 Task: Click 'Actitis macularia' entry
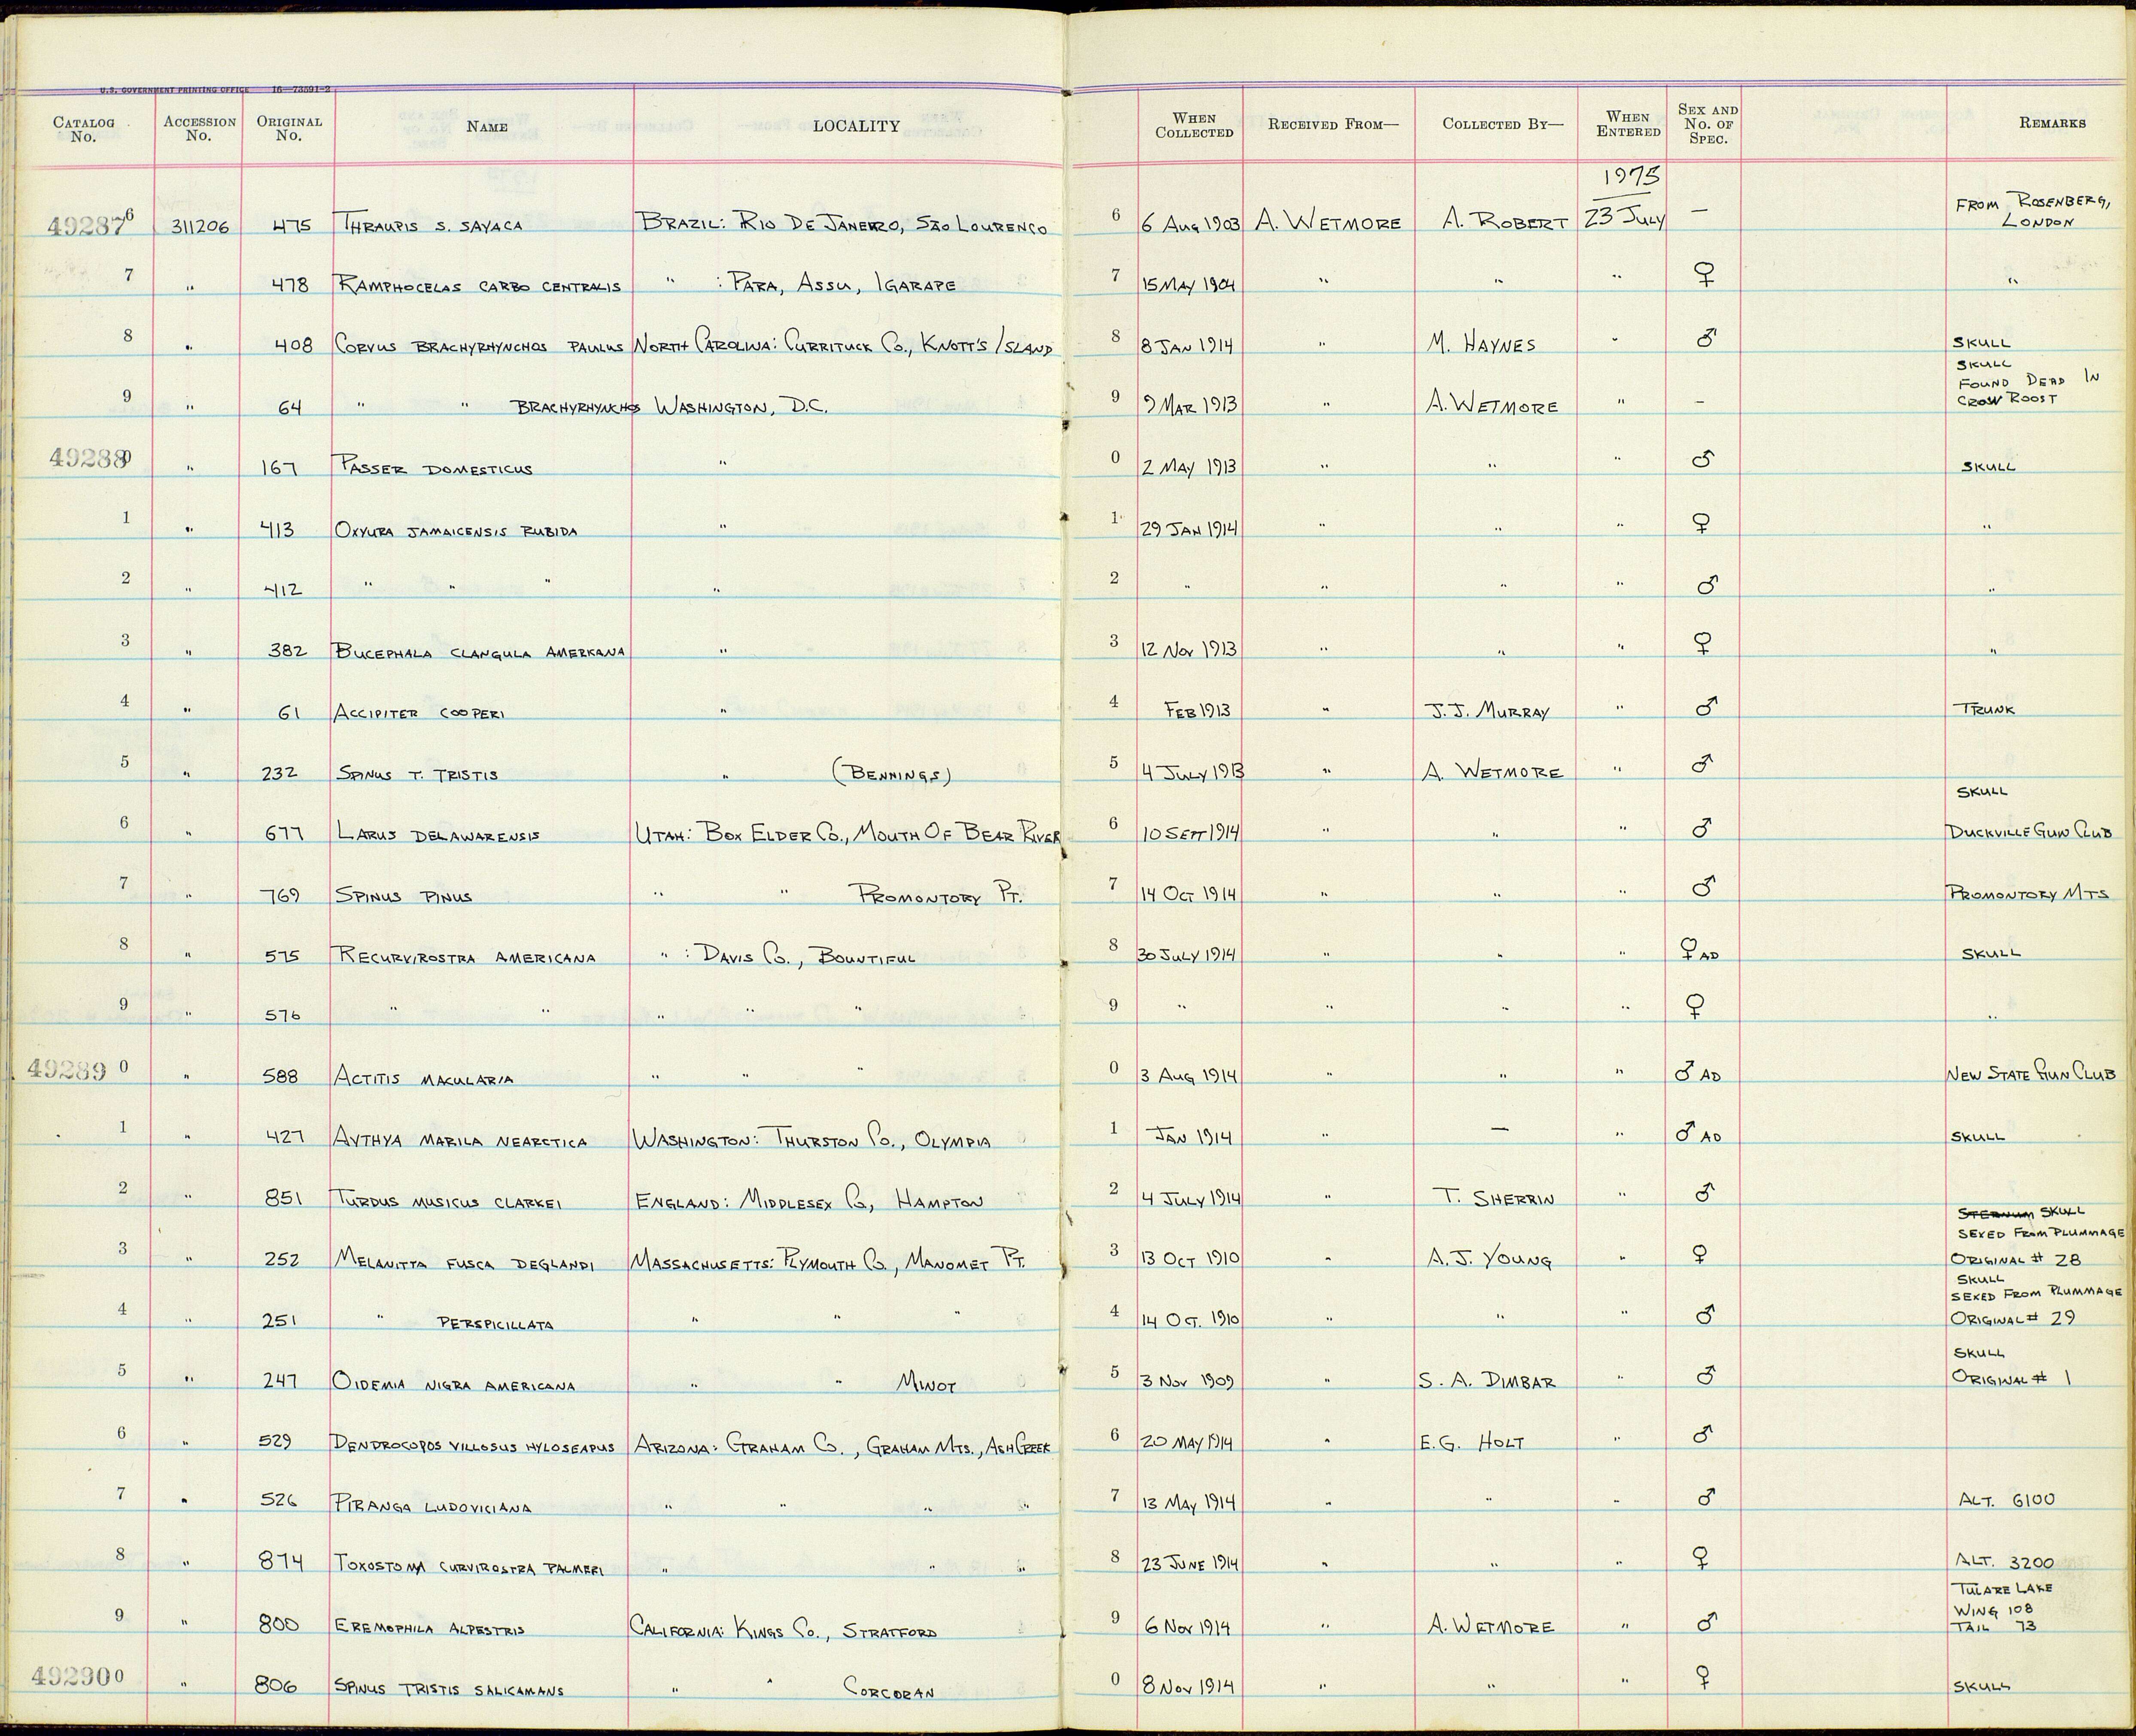coord(424,1078)
